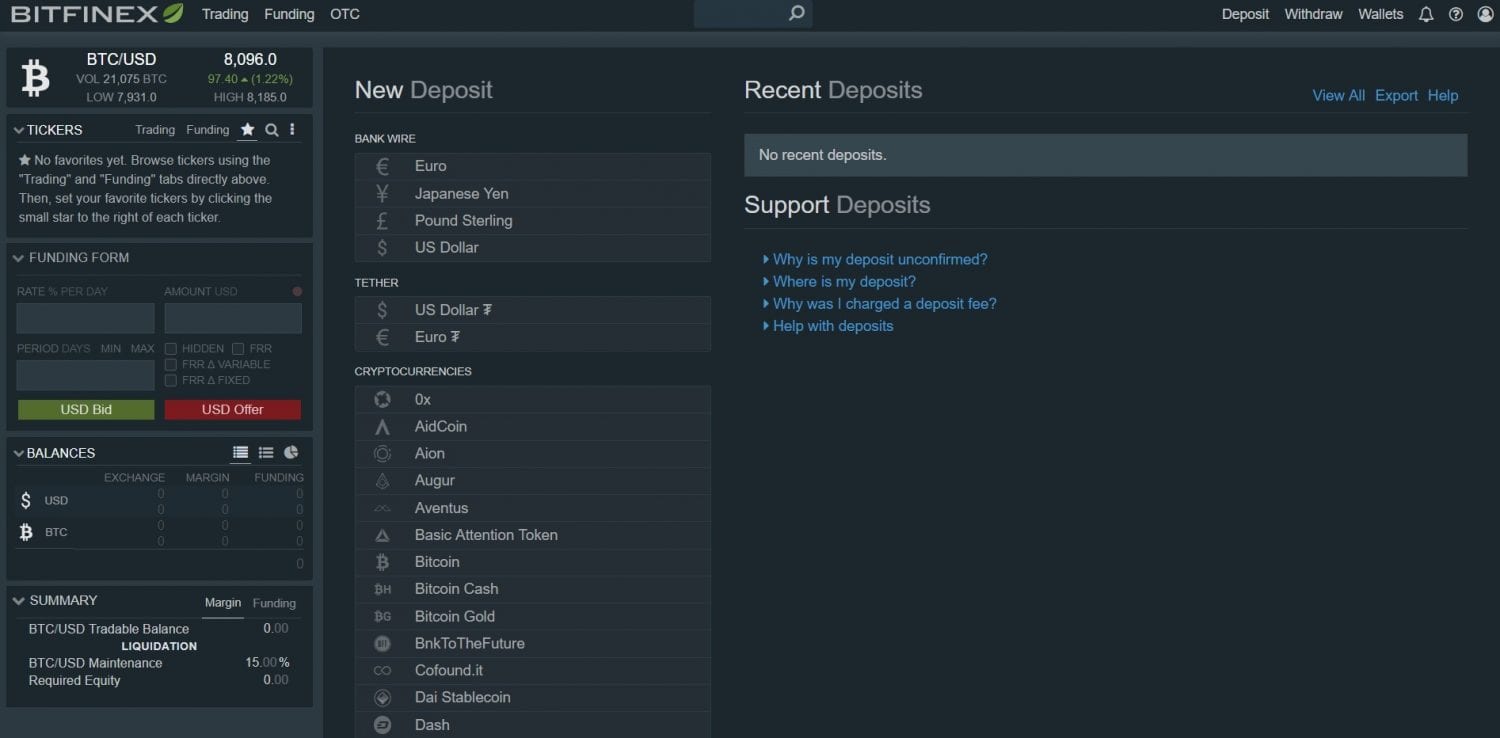Click the Basic Attention Token icon
Viewport: 1500px width, 738px height.
click(x=382, y=535)
